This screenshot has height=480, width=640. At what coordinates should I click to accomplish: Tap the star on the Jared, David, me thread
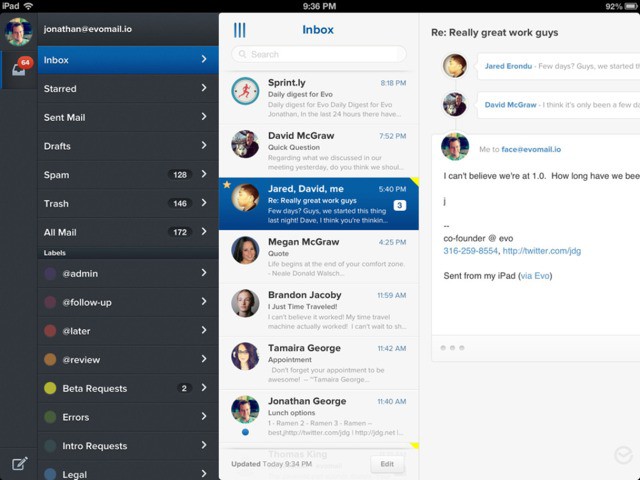tap(227, 184)
